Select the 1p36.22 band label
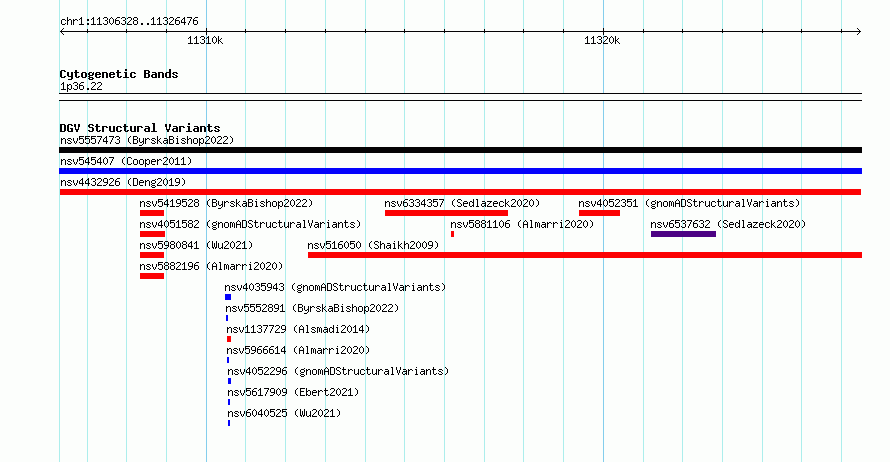Screen dimensions: 890x462 pos(81,86)
